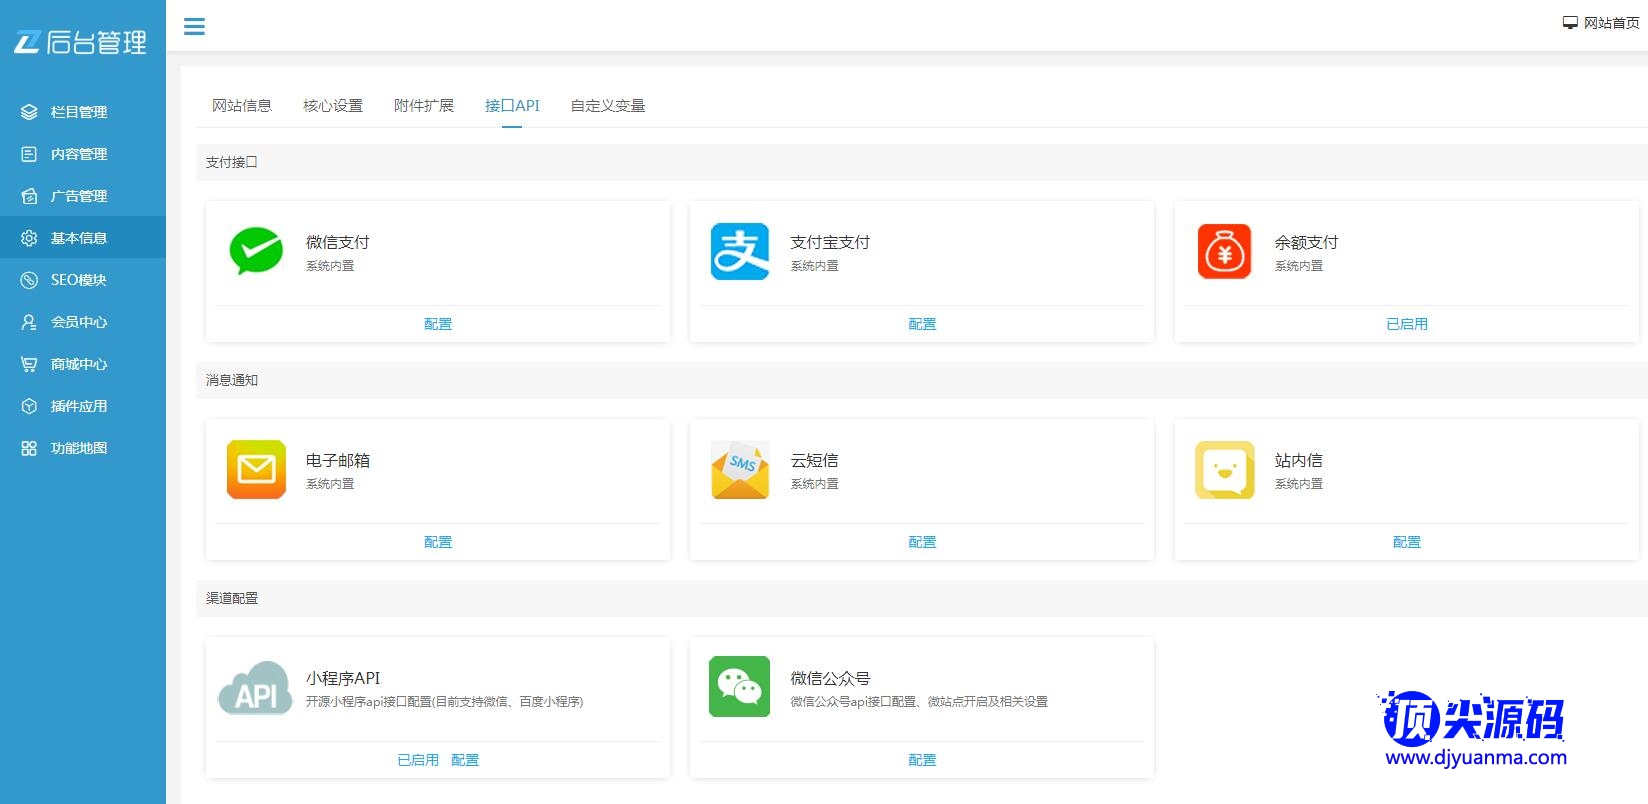The image size is (1648, 804).
Task: Click the yellow site message smiley icon
Action: tap(1224, 469)
